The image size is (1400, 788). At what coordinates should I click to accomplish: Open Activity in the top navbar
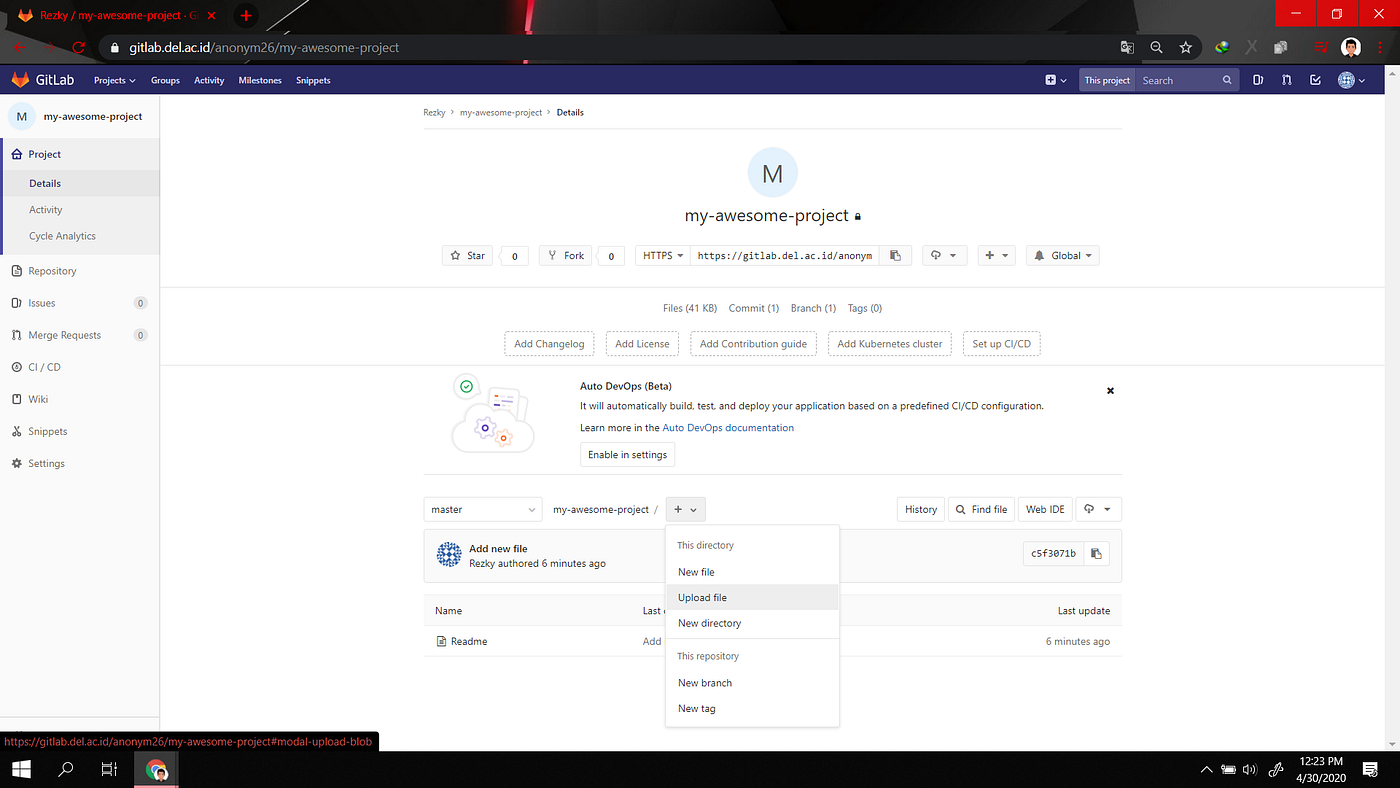point(209,80)
